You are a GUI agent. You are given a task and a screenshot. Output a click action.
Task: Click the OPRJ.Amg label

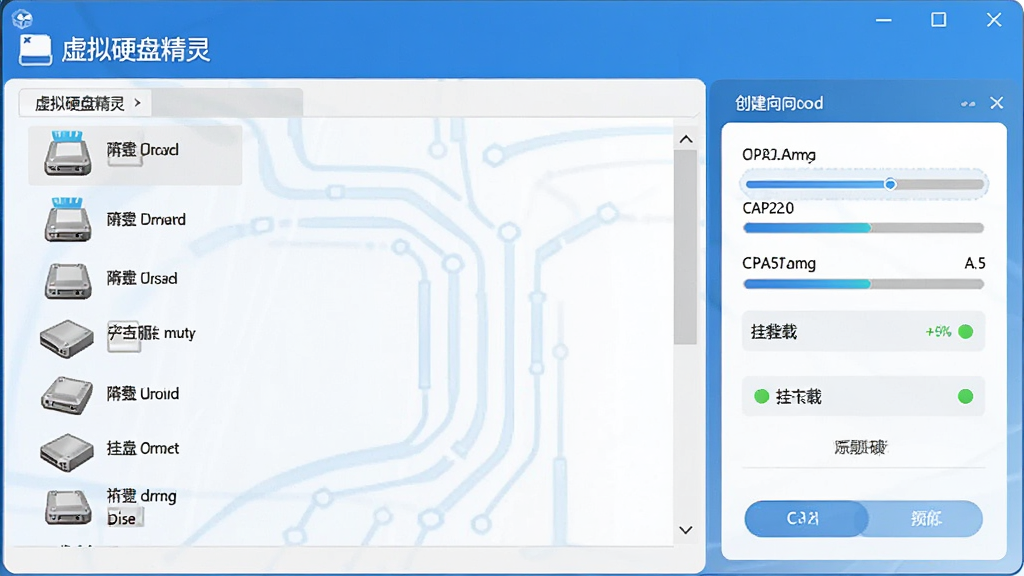pyautogui.click(x=778, y=155)
